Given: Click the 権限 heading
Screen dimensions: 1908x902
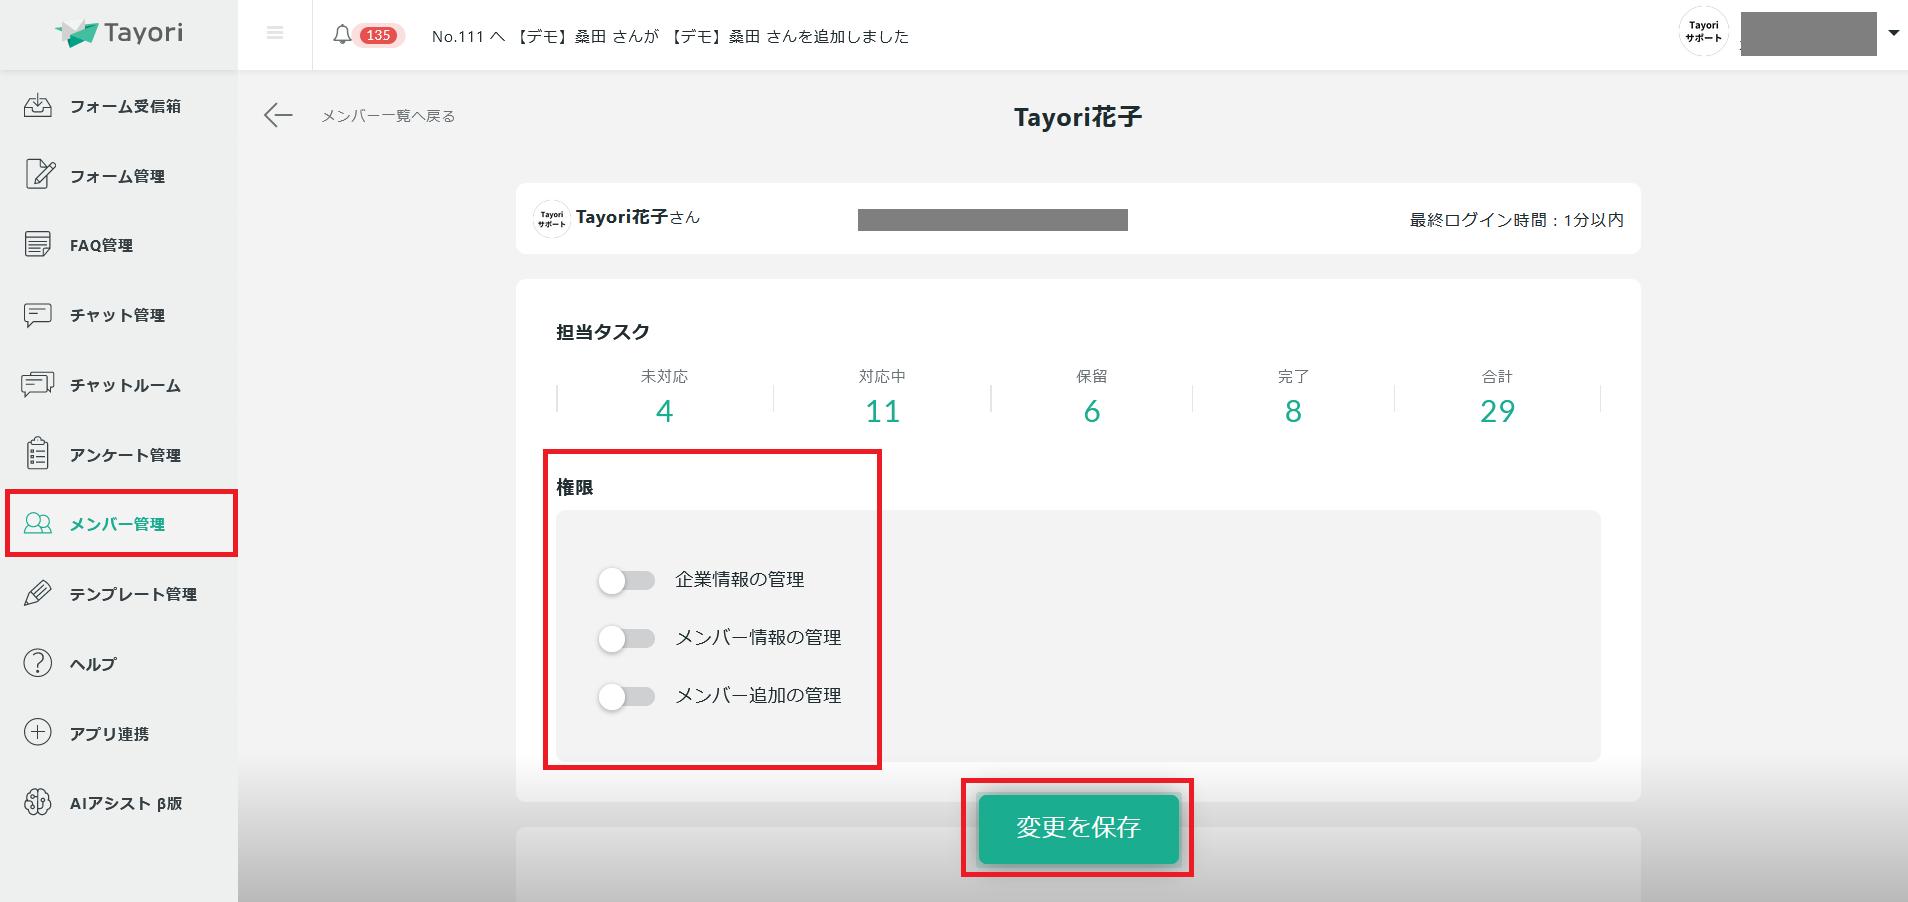Looking at the screenshot, I should point(575,487).
